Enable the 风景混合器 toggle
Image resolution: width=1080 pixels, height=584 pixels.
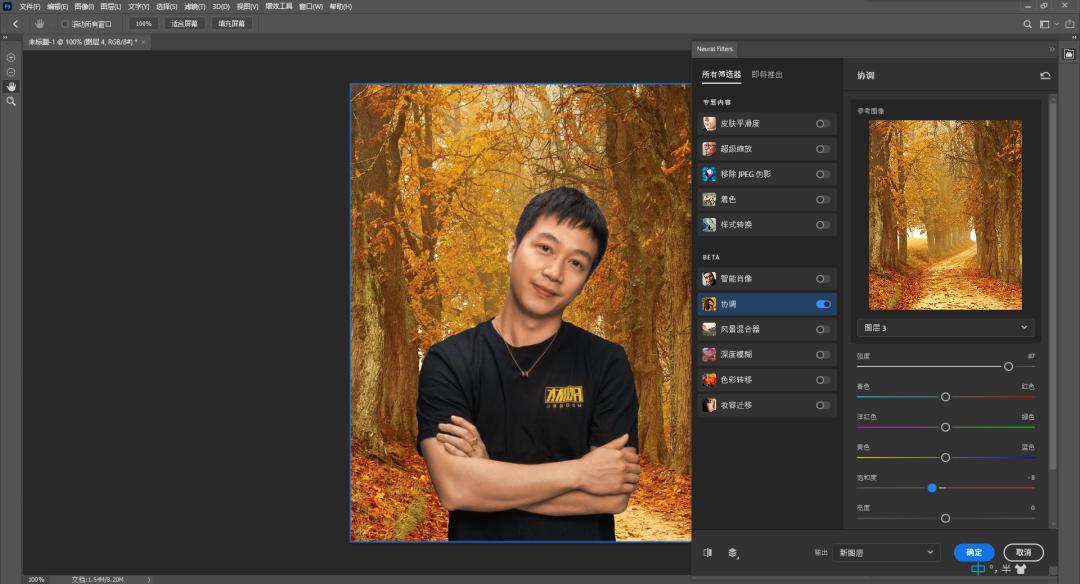(x=822, y=329)
